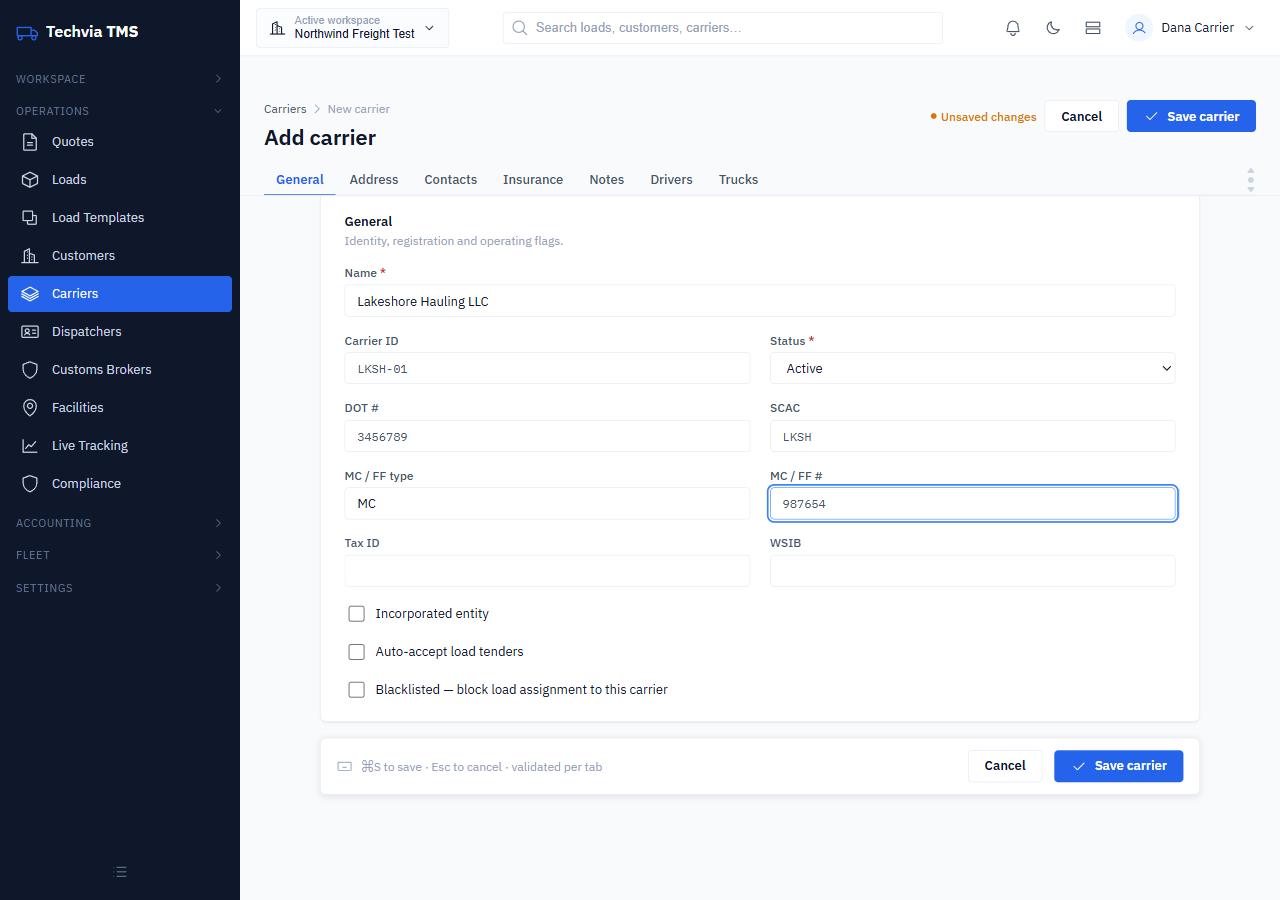Image resolution: width=1280 pixels, height=900 pixels.
Task: Switch to the Drivers tab
Action: pos(671,180)
